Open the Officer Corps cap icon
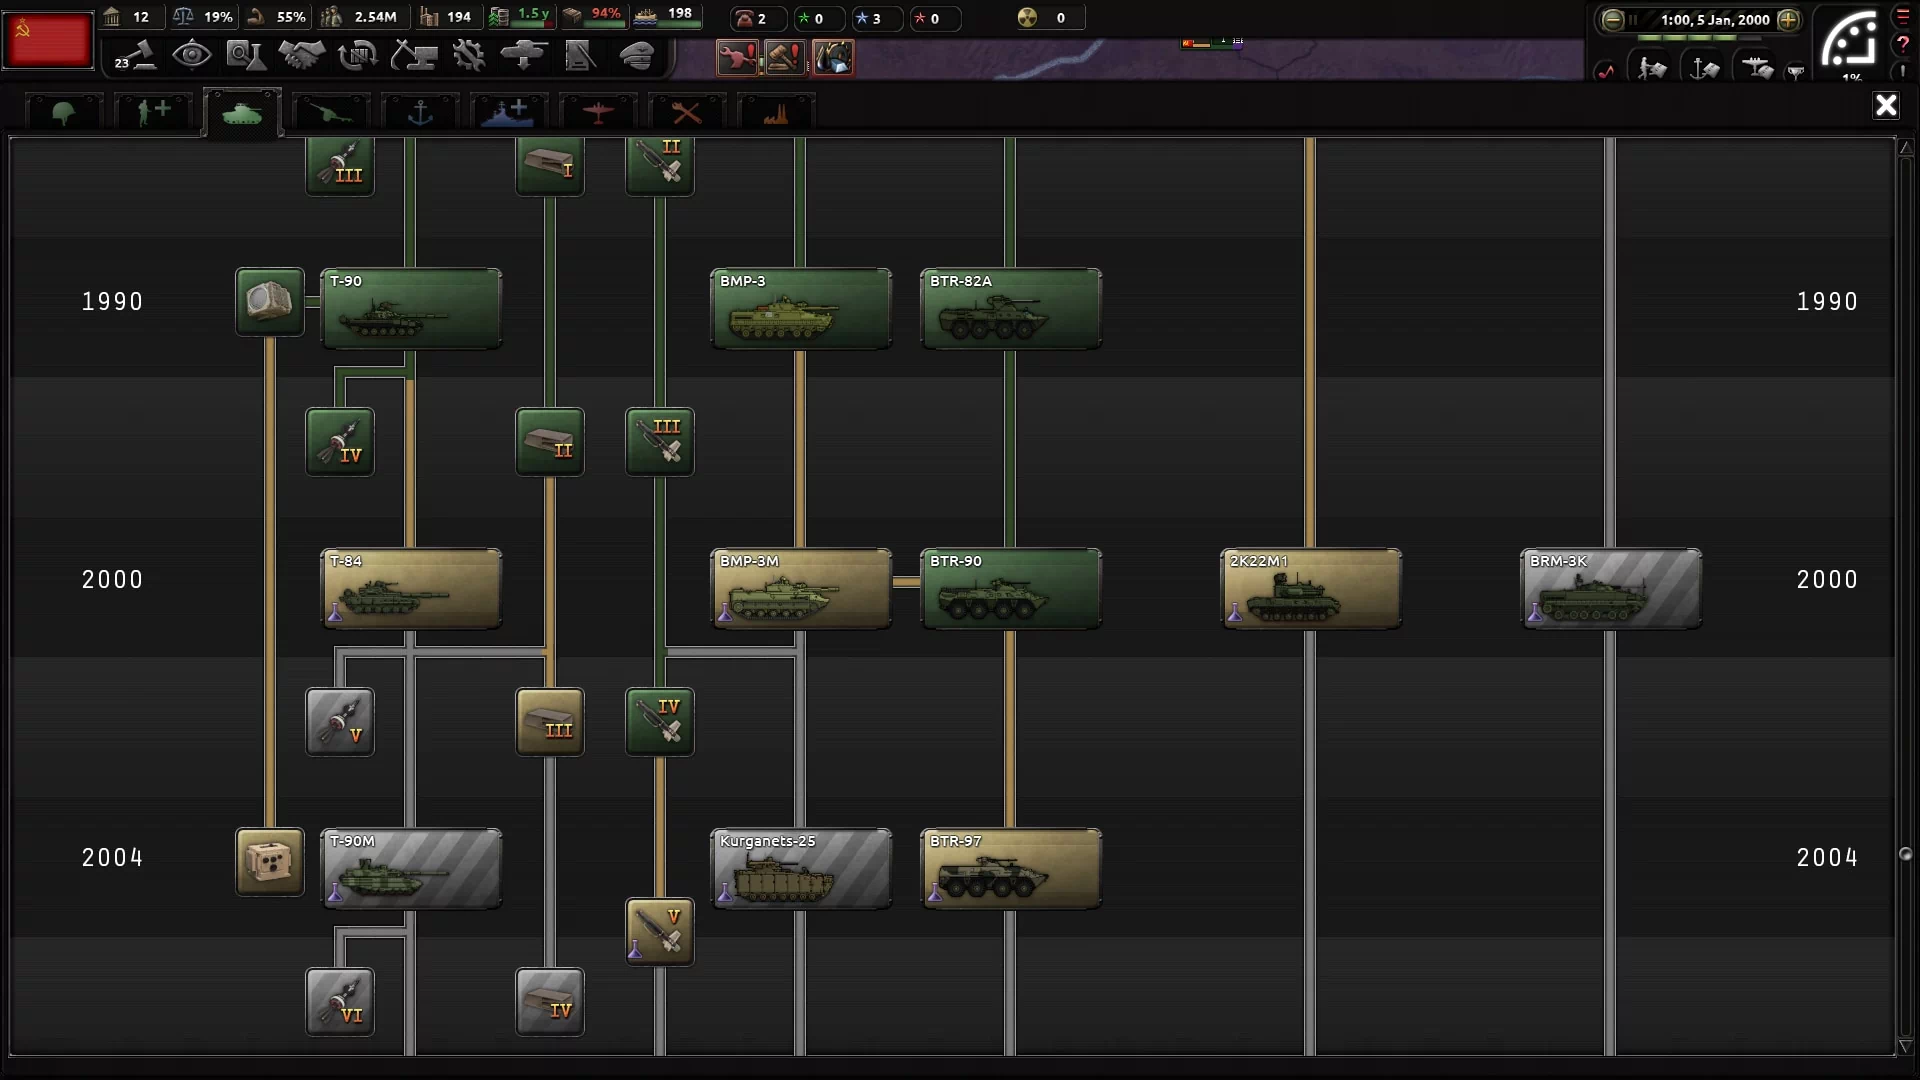 [x=637, y=55]
